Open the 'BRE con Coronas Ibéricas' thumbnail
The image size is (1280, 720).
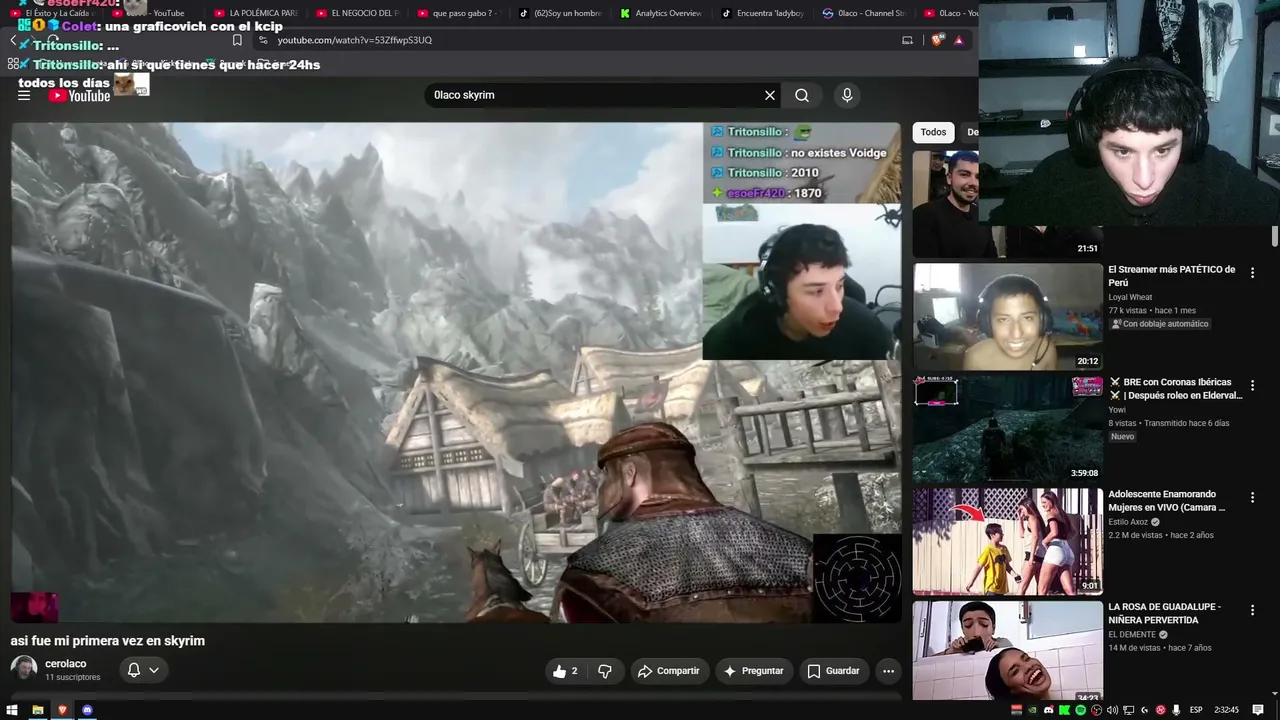point(1008,429)
